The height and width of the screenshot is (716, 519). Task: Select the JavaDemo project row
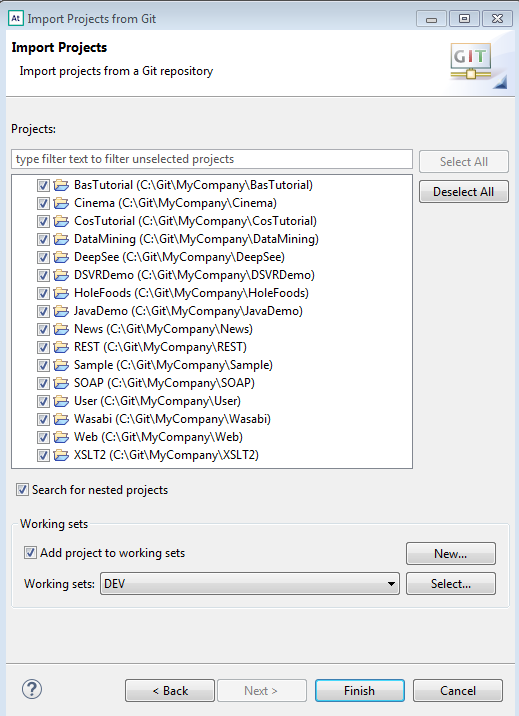[x=188, y=311]
